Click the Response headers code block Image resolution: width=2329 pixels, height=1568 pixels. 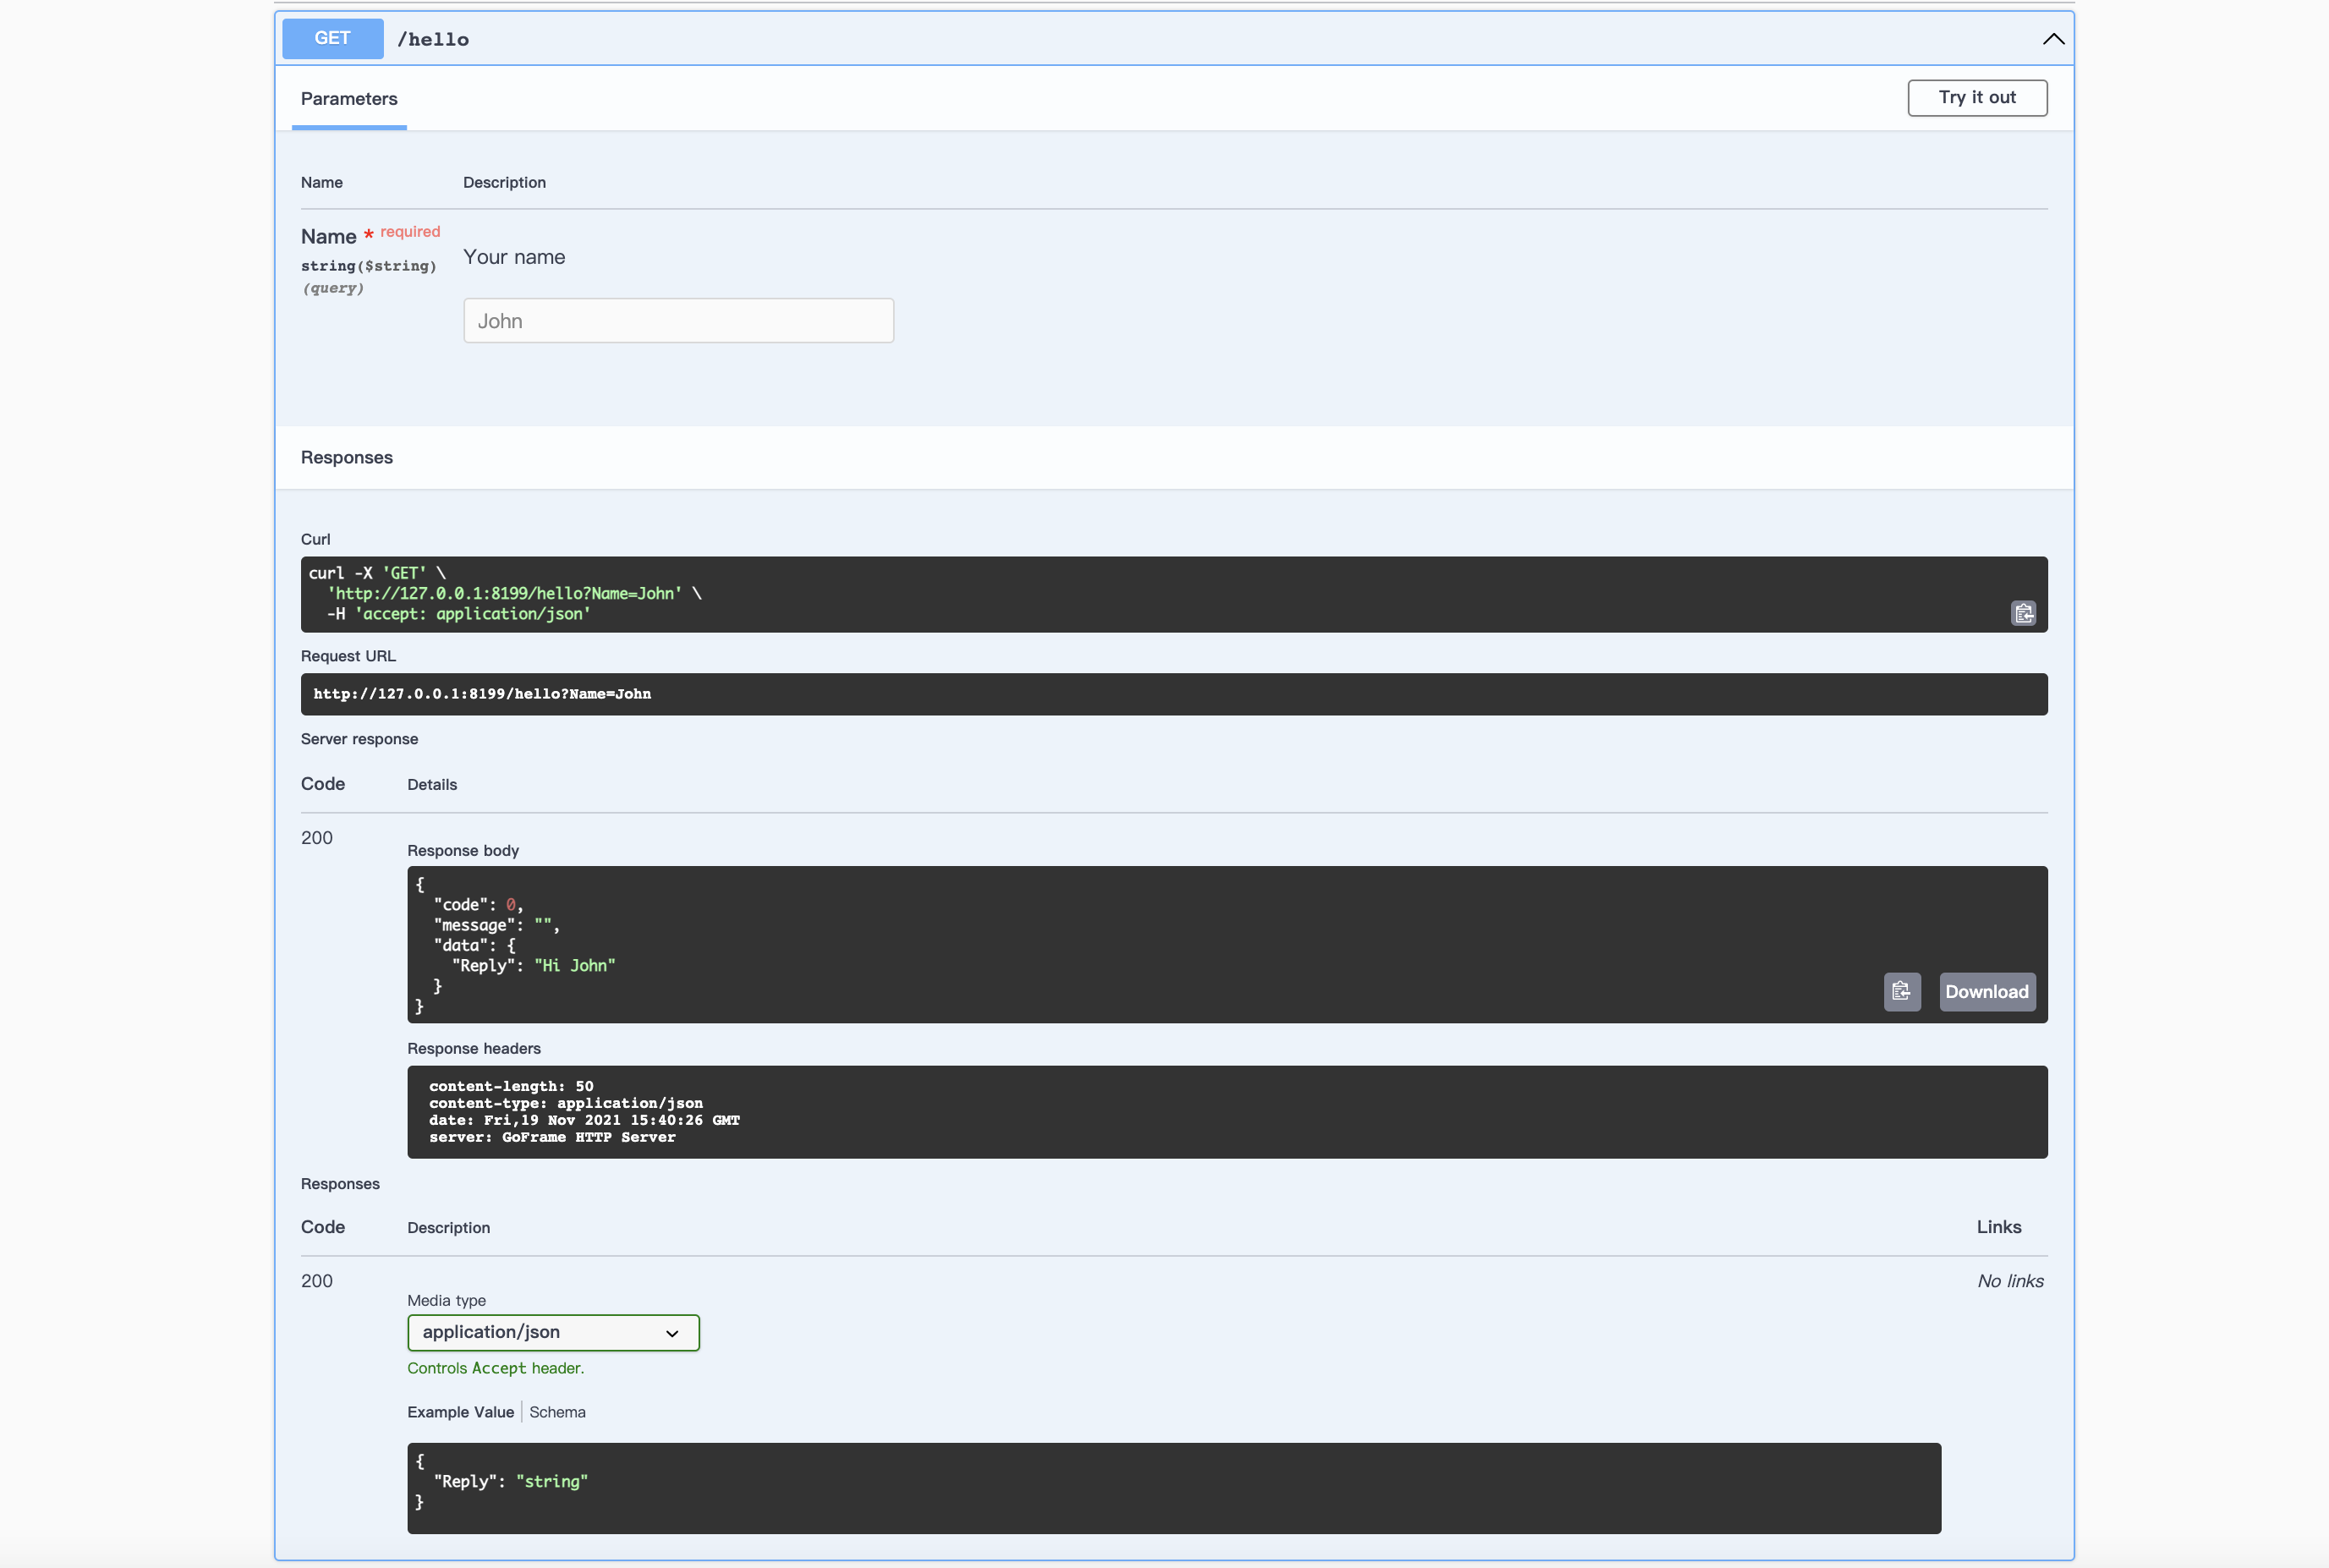point(1226,1111)
